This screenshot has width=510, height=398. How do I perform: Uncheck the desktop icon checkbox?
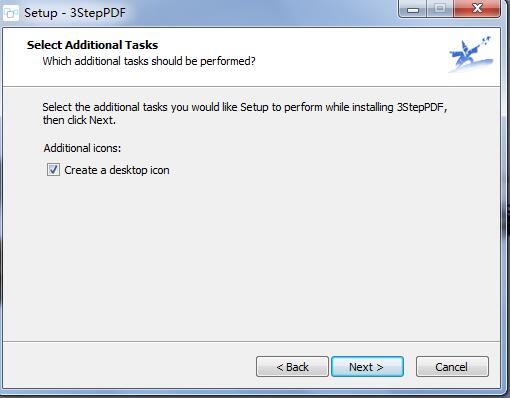(x=53, y=170)
